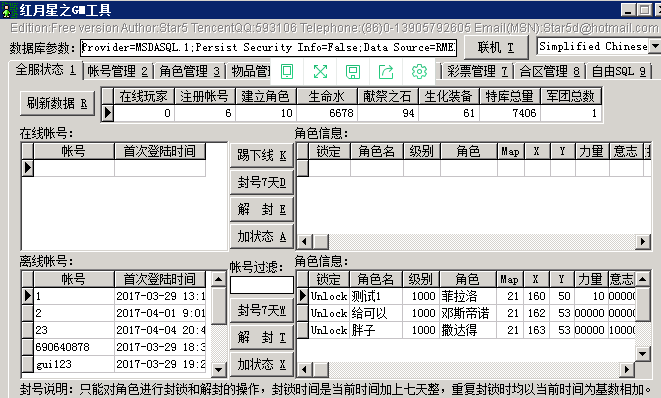Image resolution: width=661 pixels, height=398 pixels.
Task: Click 邓斯帝诺 role cell
Action: (x=468, y=313)
